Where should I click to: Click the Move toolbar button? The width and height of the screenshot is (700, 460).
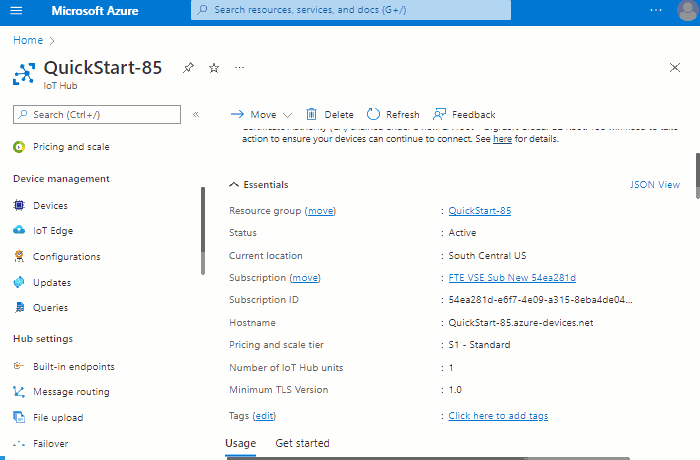(x=254, y=115)
